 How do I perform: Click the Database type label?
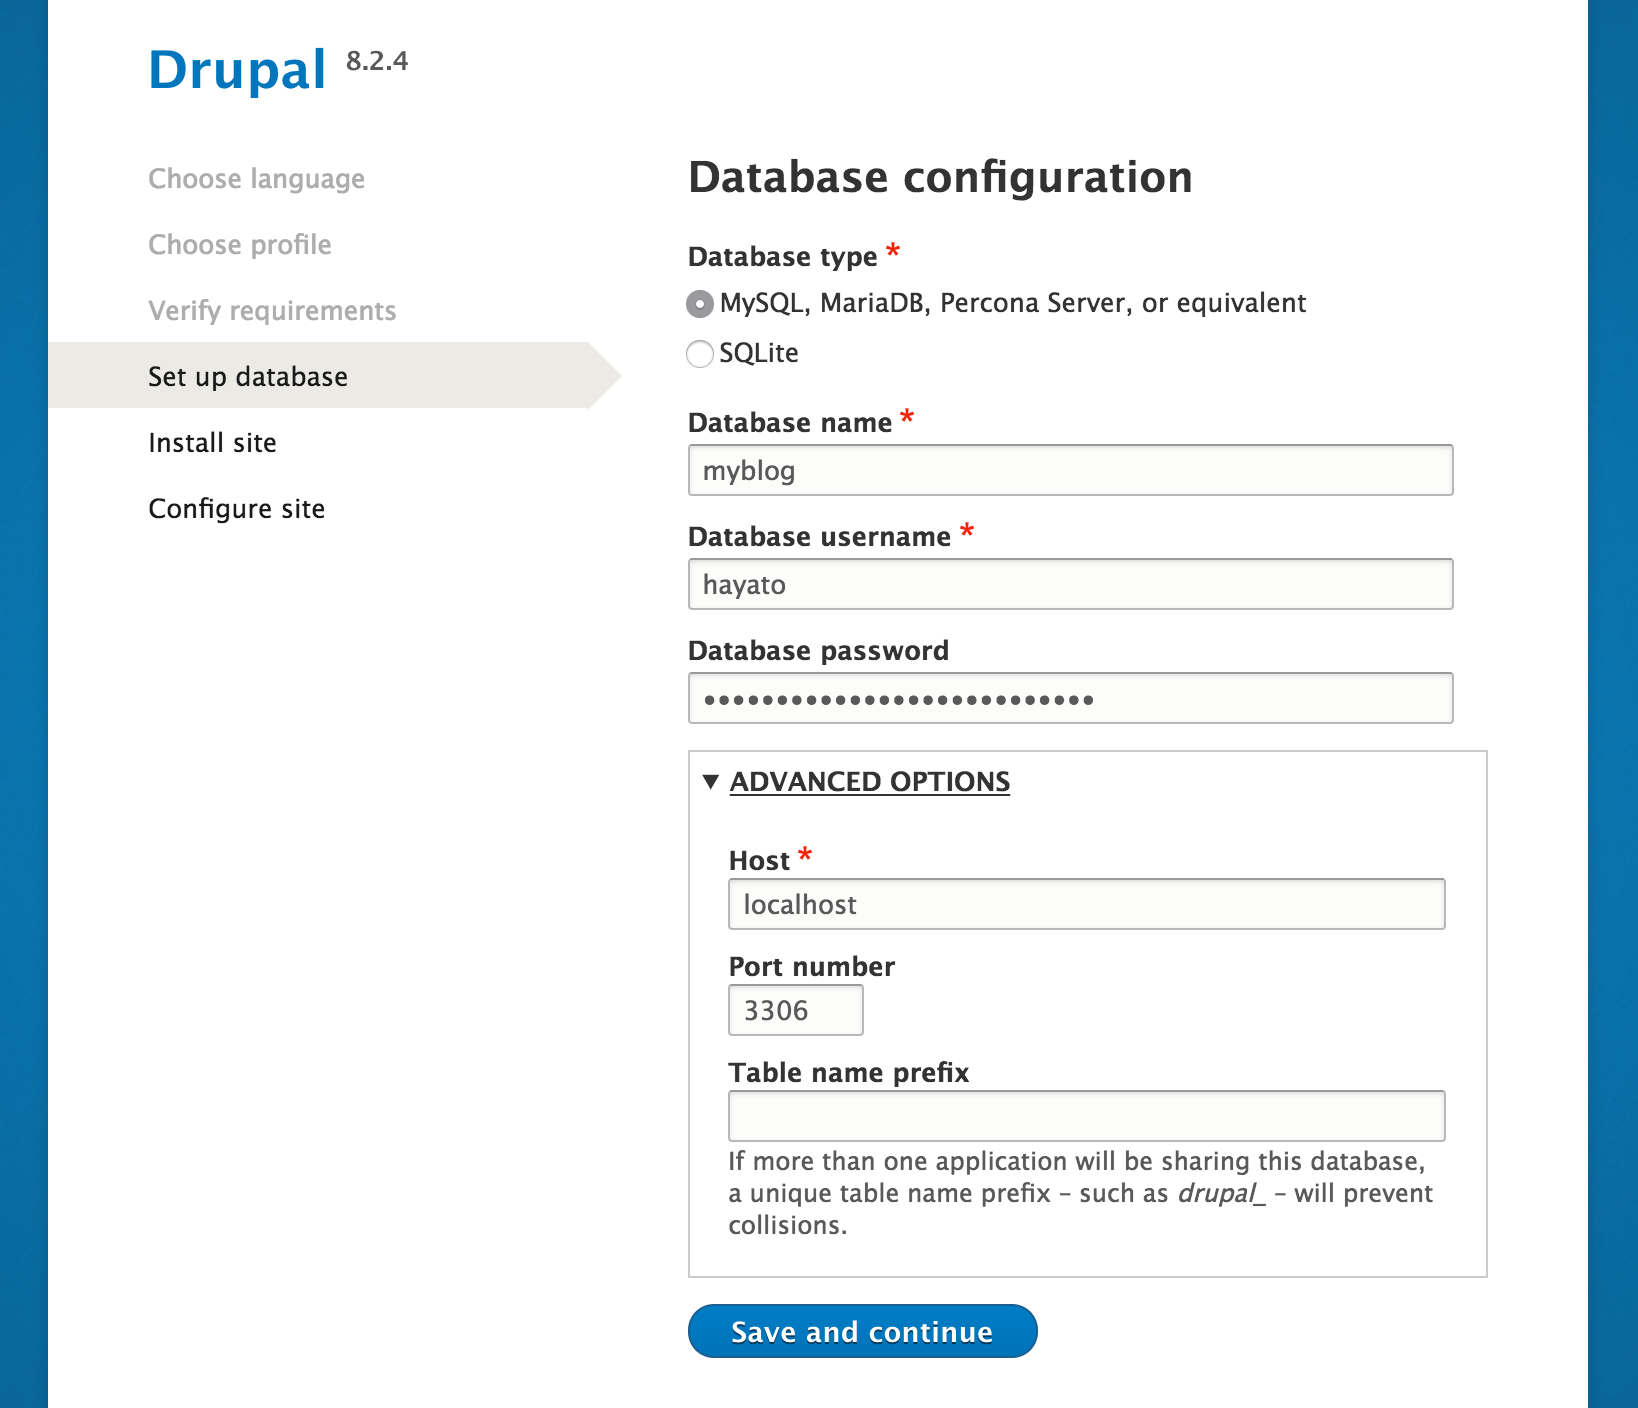pos(782,257)
